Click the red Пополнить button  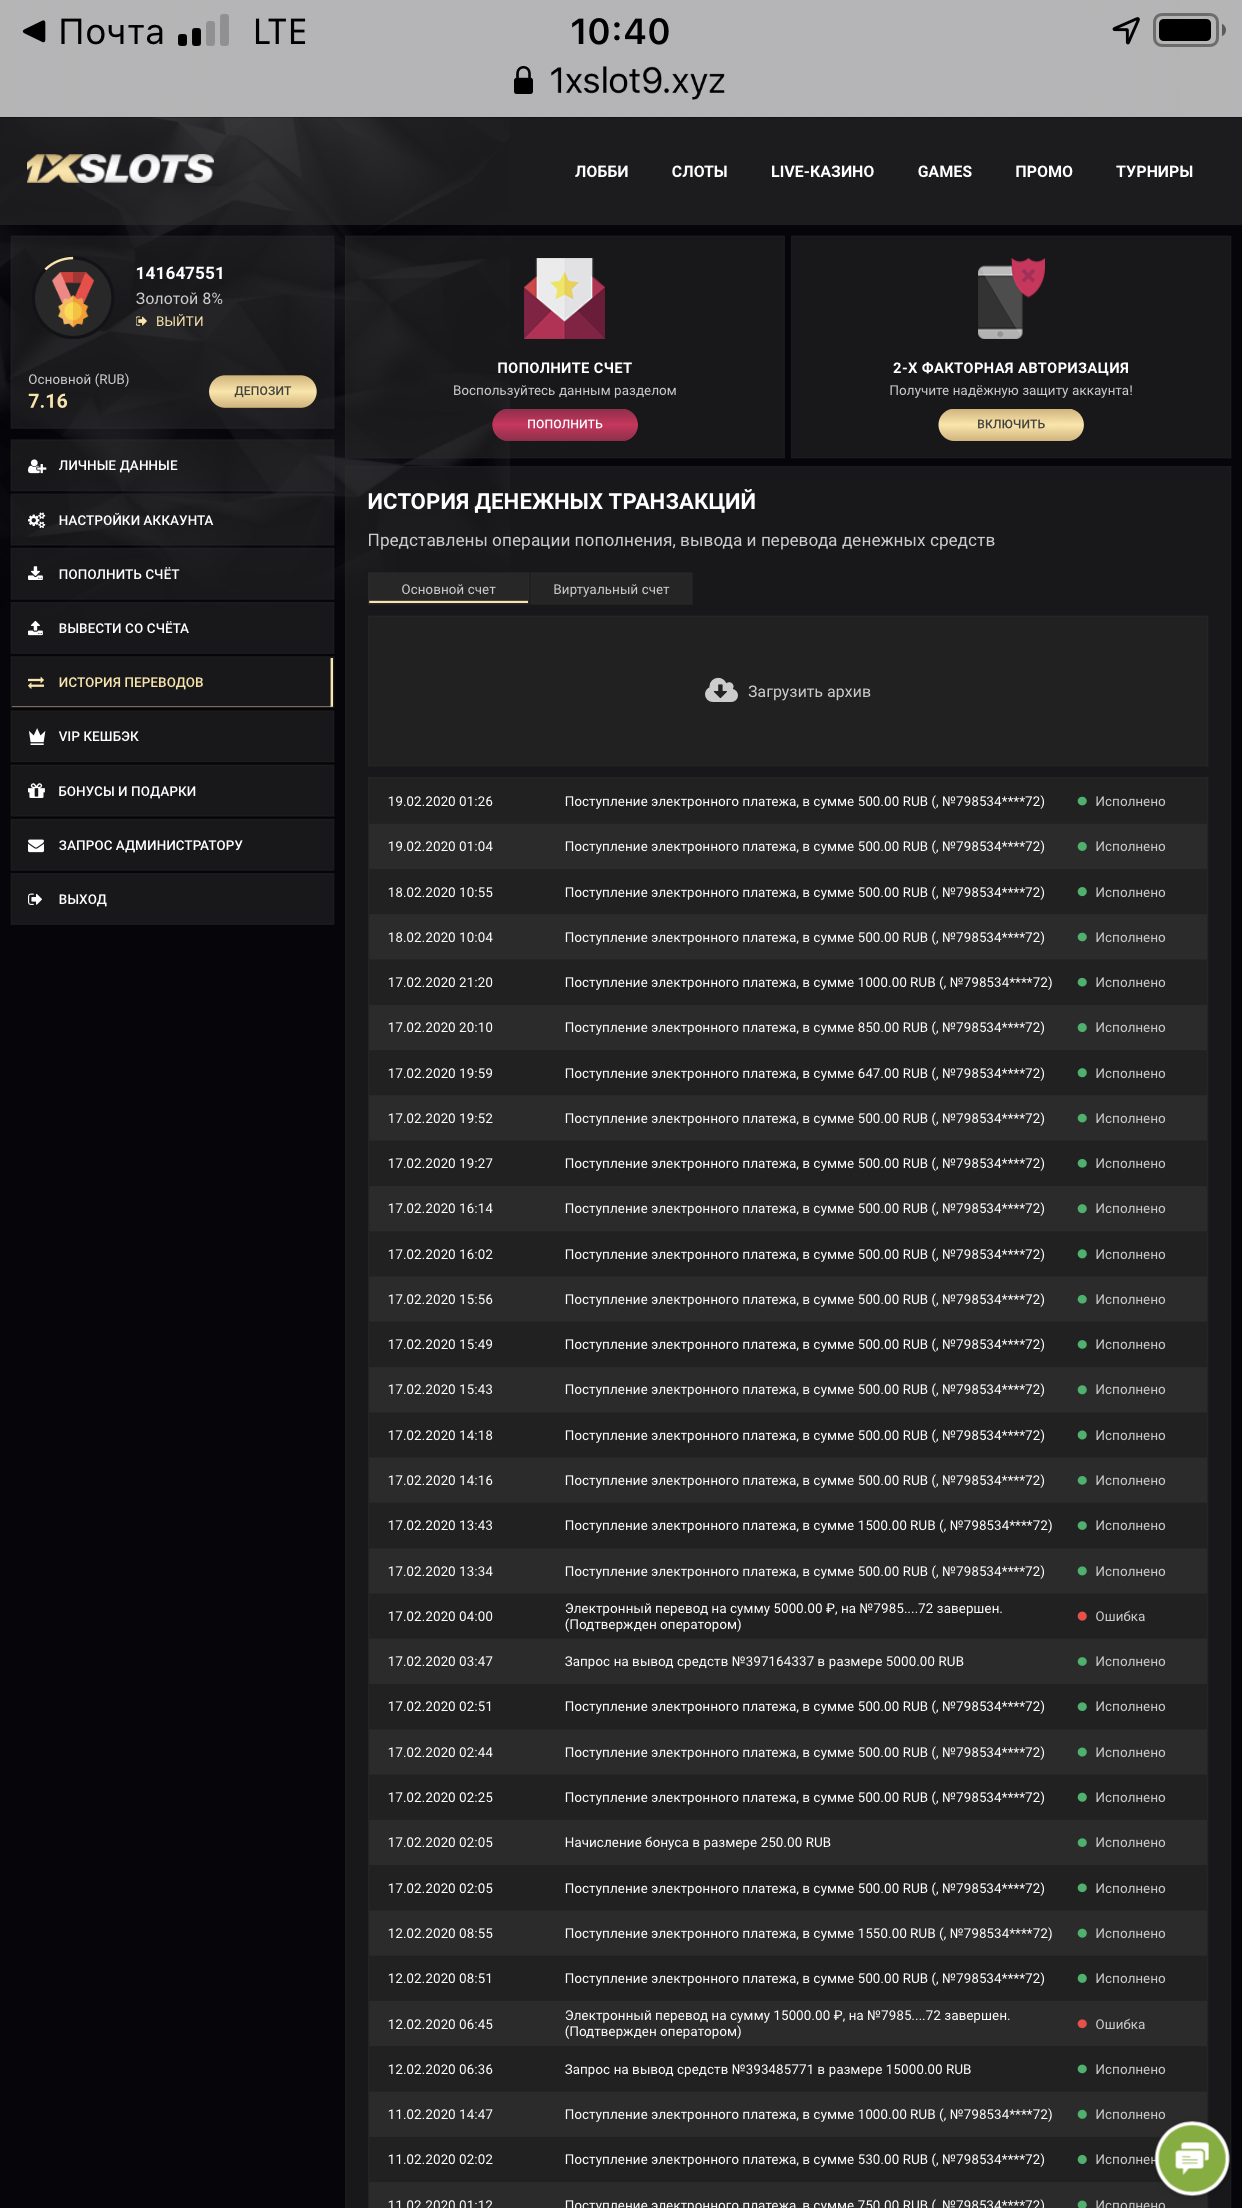coord(564,424)
